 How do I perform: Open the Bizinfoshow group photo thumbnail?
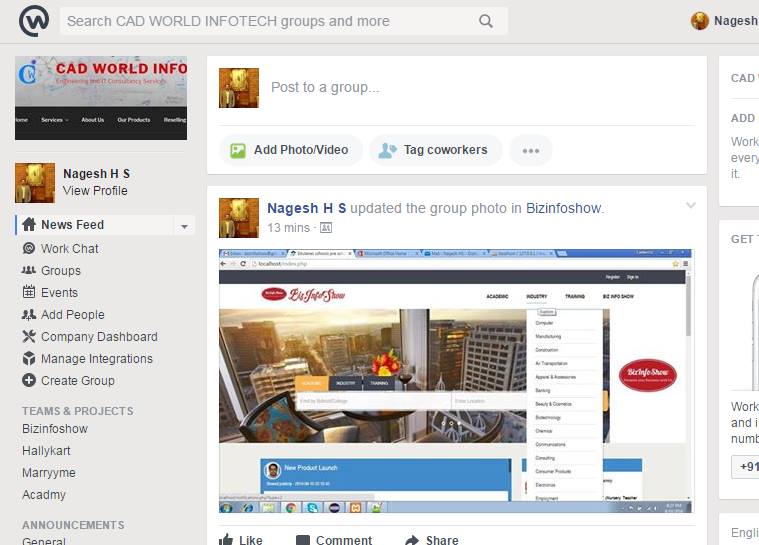(x=456, y=380)
